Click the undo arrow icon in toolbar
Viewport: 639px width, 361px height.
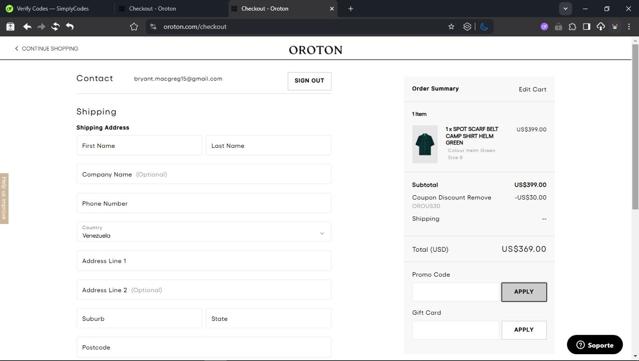(70, 26)
